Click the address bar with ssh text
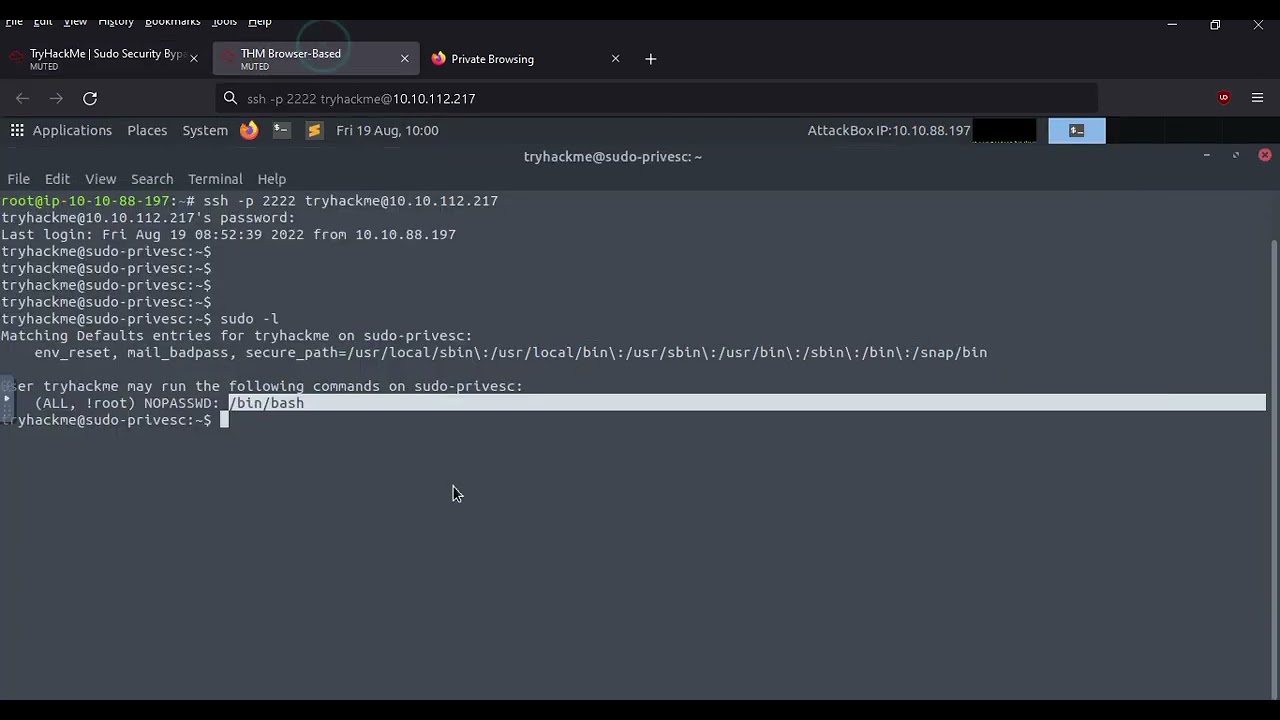The image size is (1280, 720). coord(657,98)
